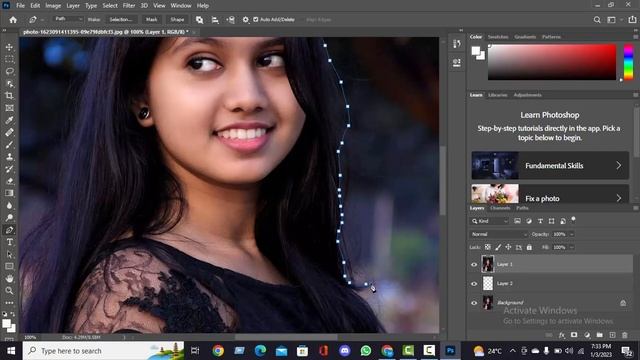This screenshot has height=360, width=640.
Task: Select the Crop tool
Action: coord(9,96)
